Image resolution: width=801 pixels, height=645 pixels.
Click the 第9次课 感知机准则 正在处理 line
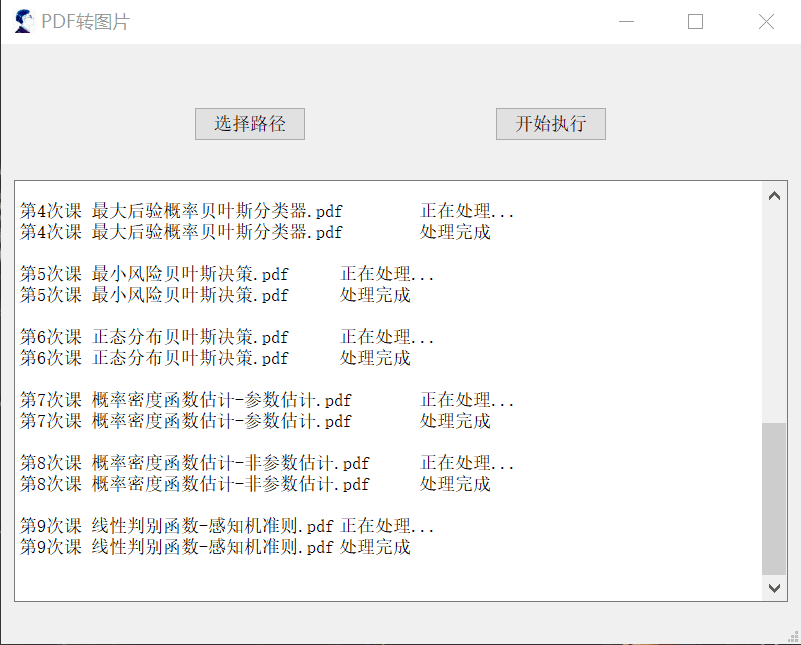227,526
